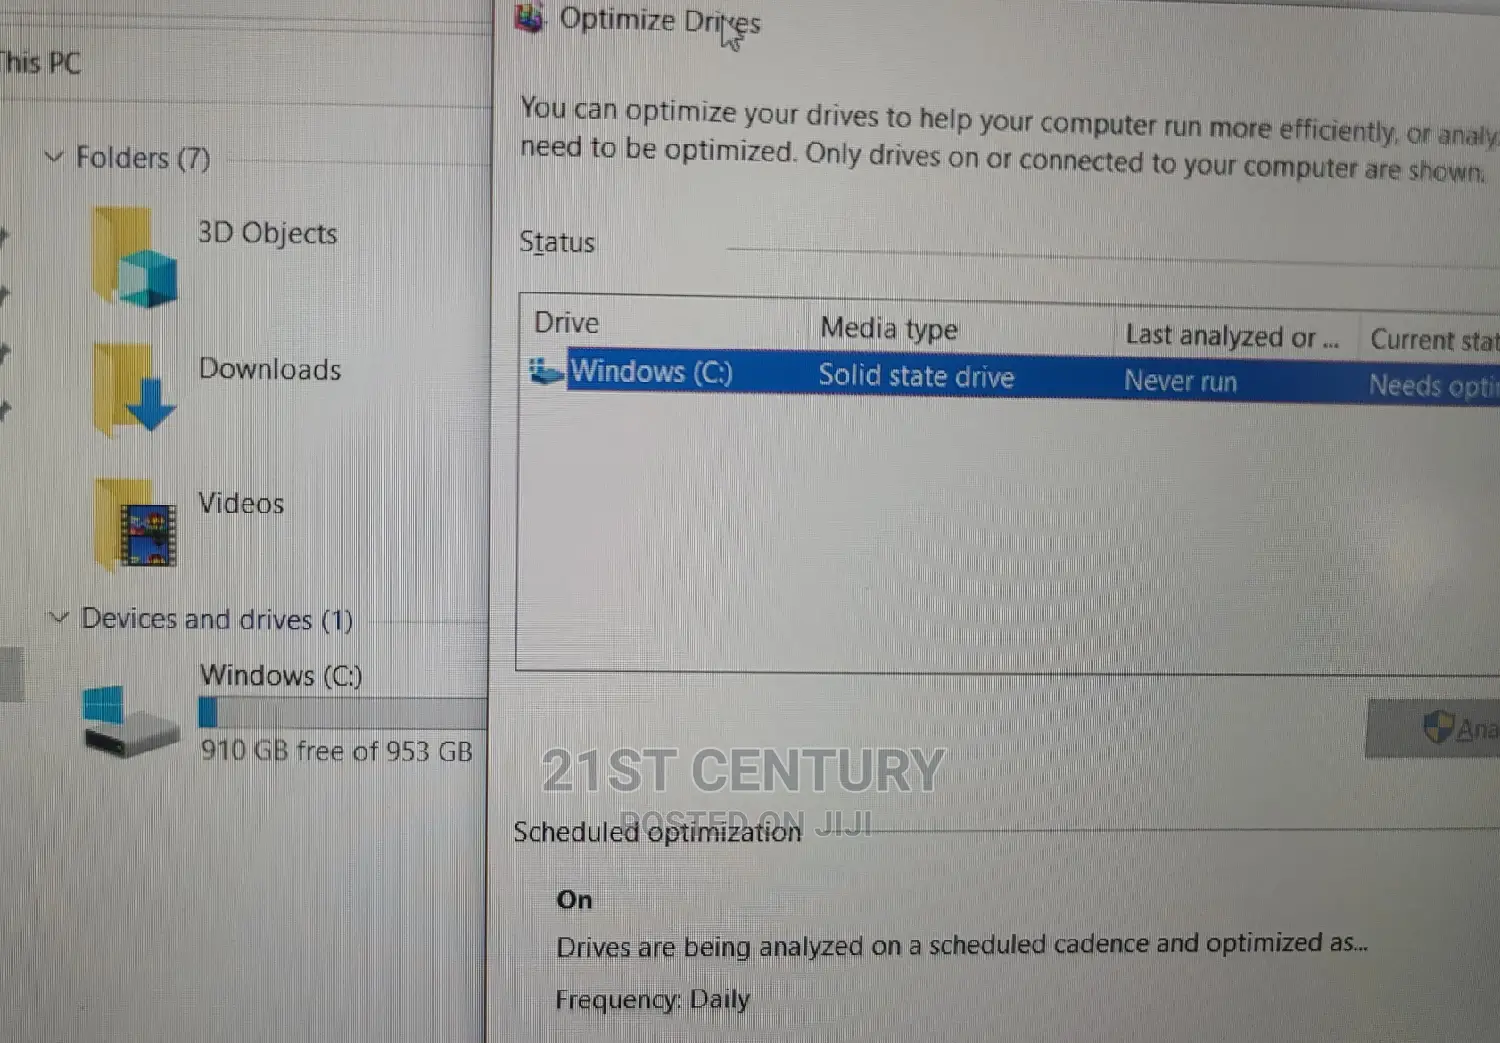Collapse the Devices and drives (1) section
Image resolution: width=1500 pixels, height=1043 pixels.
(59, 618)
